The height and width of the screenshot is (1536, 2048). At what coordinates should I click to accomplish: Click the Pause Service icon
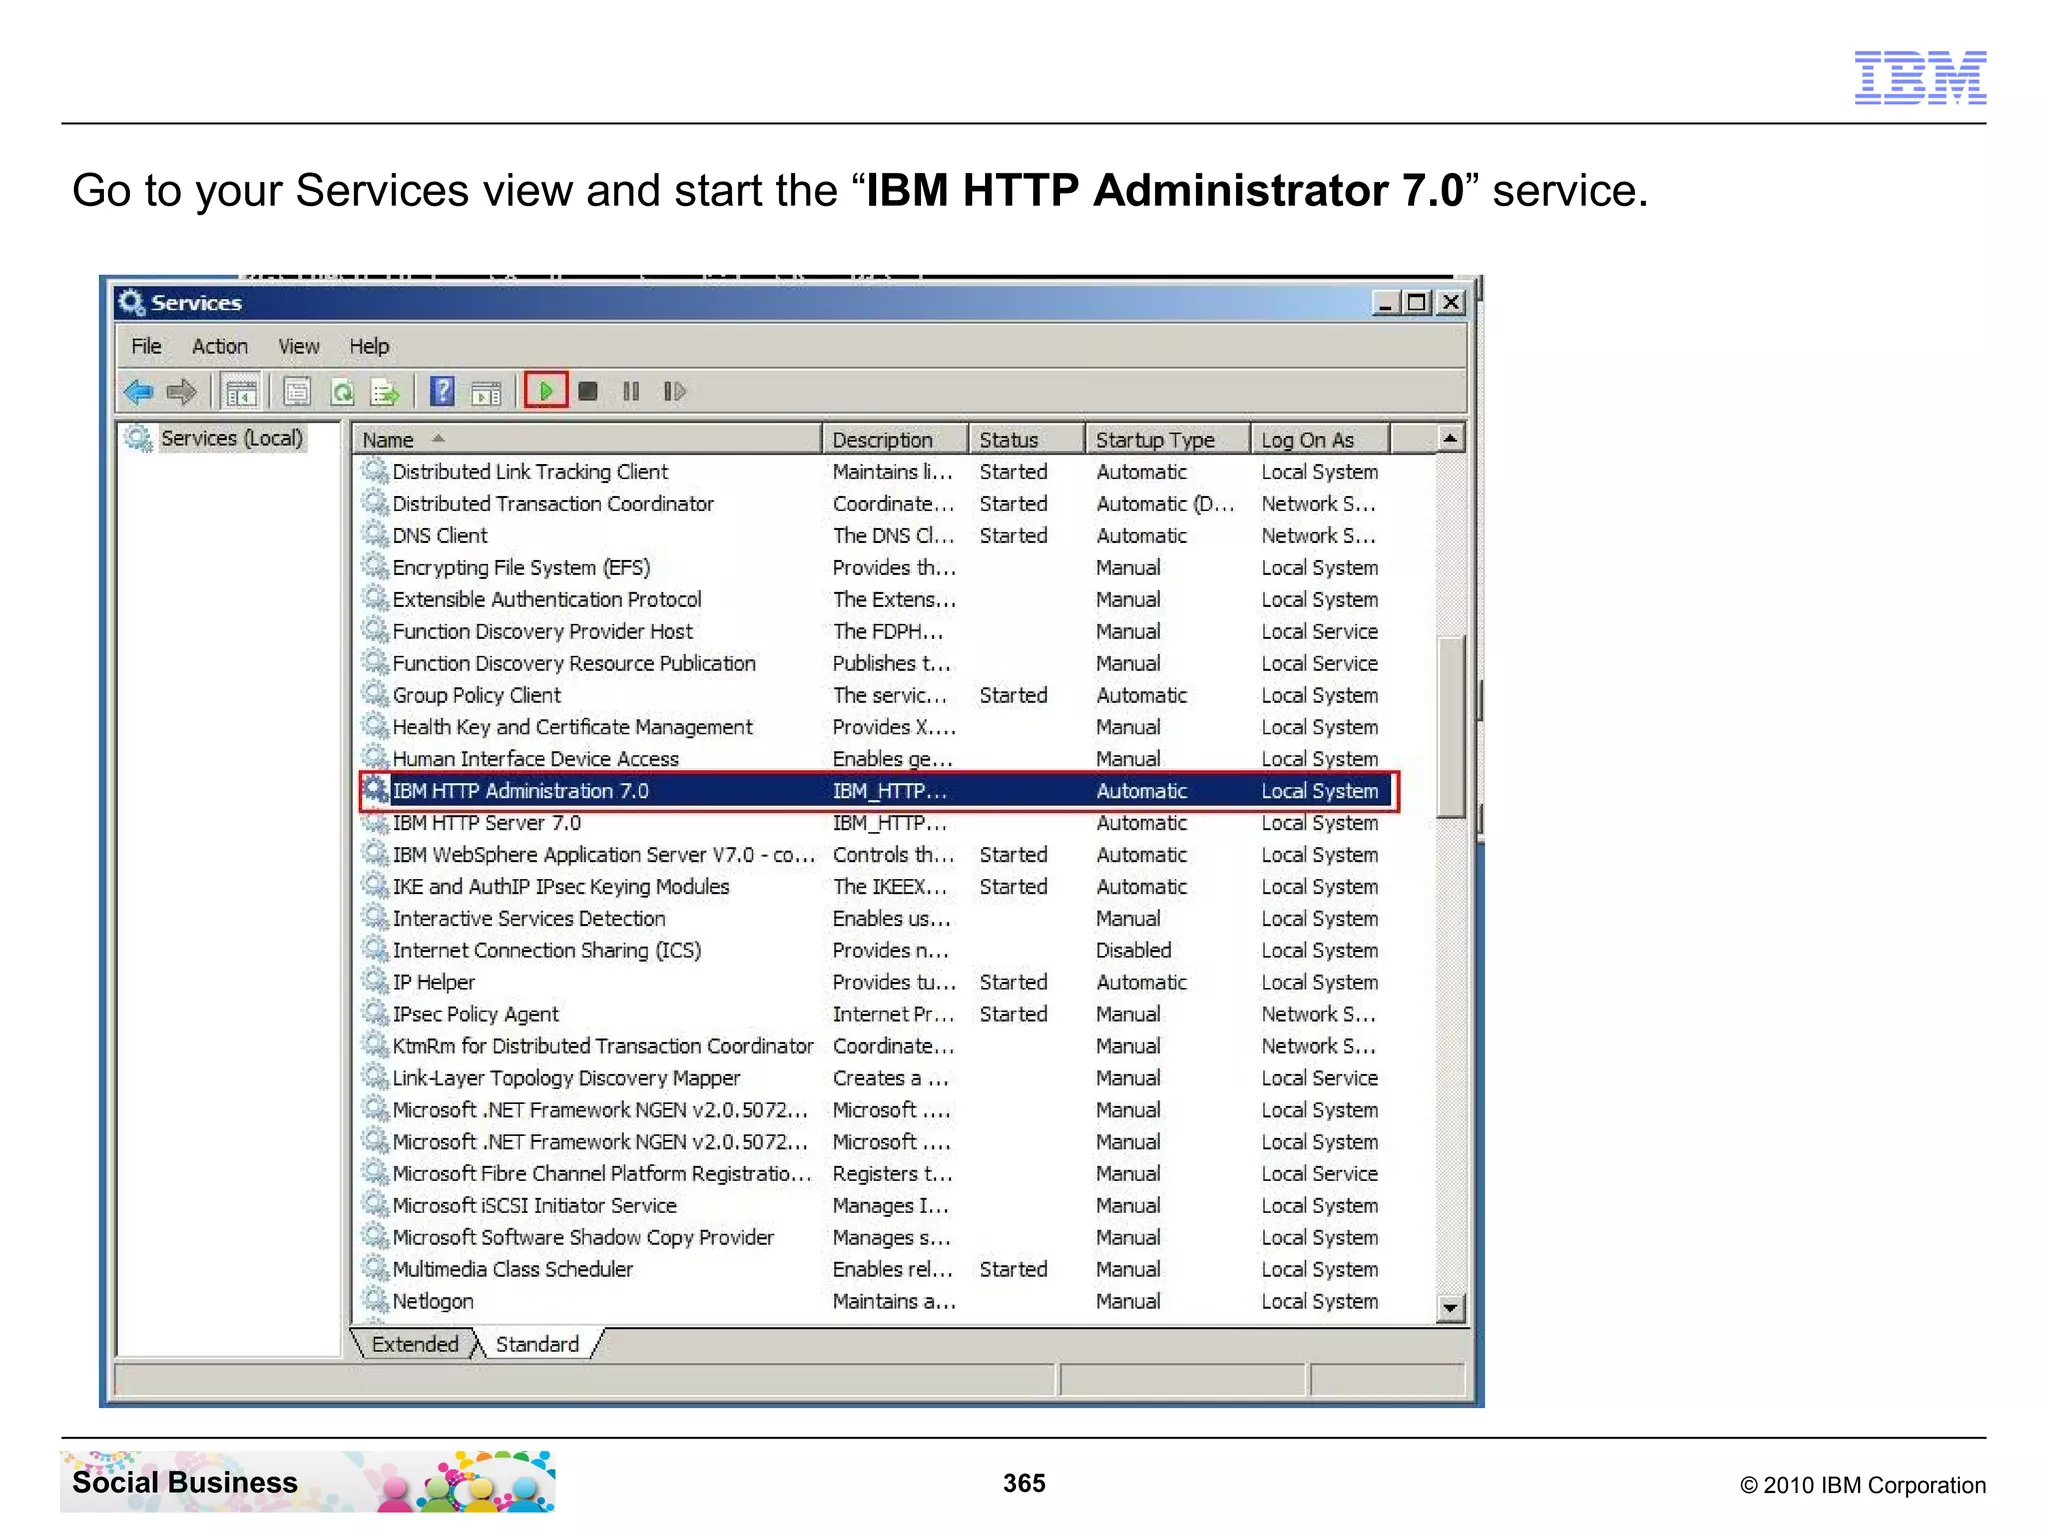631,391
